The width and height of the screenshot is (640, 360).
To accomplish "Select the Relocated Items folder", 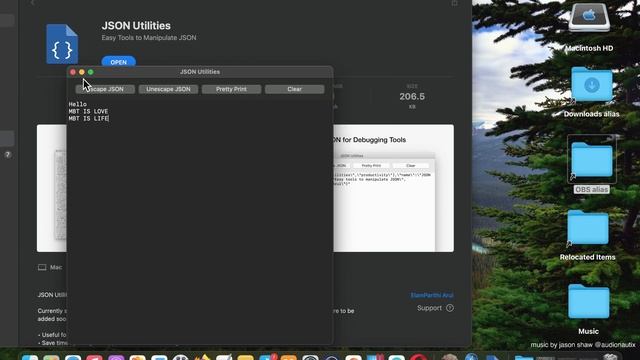I will tap(588, 227).
